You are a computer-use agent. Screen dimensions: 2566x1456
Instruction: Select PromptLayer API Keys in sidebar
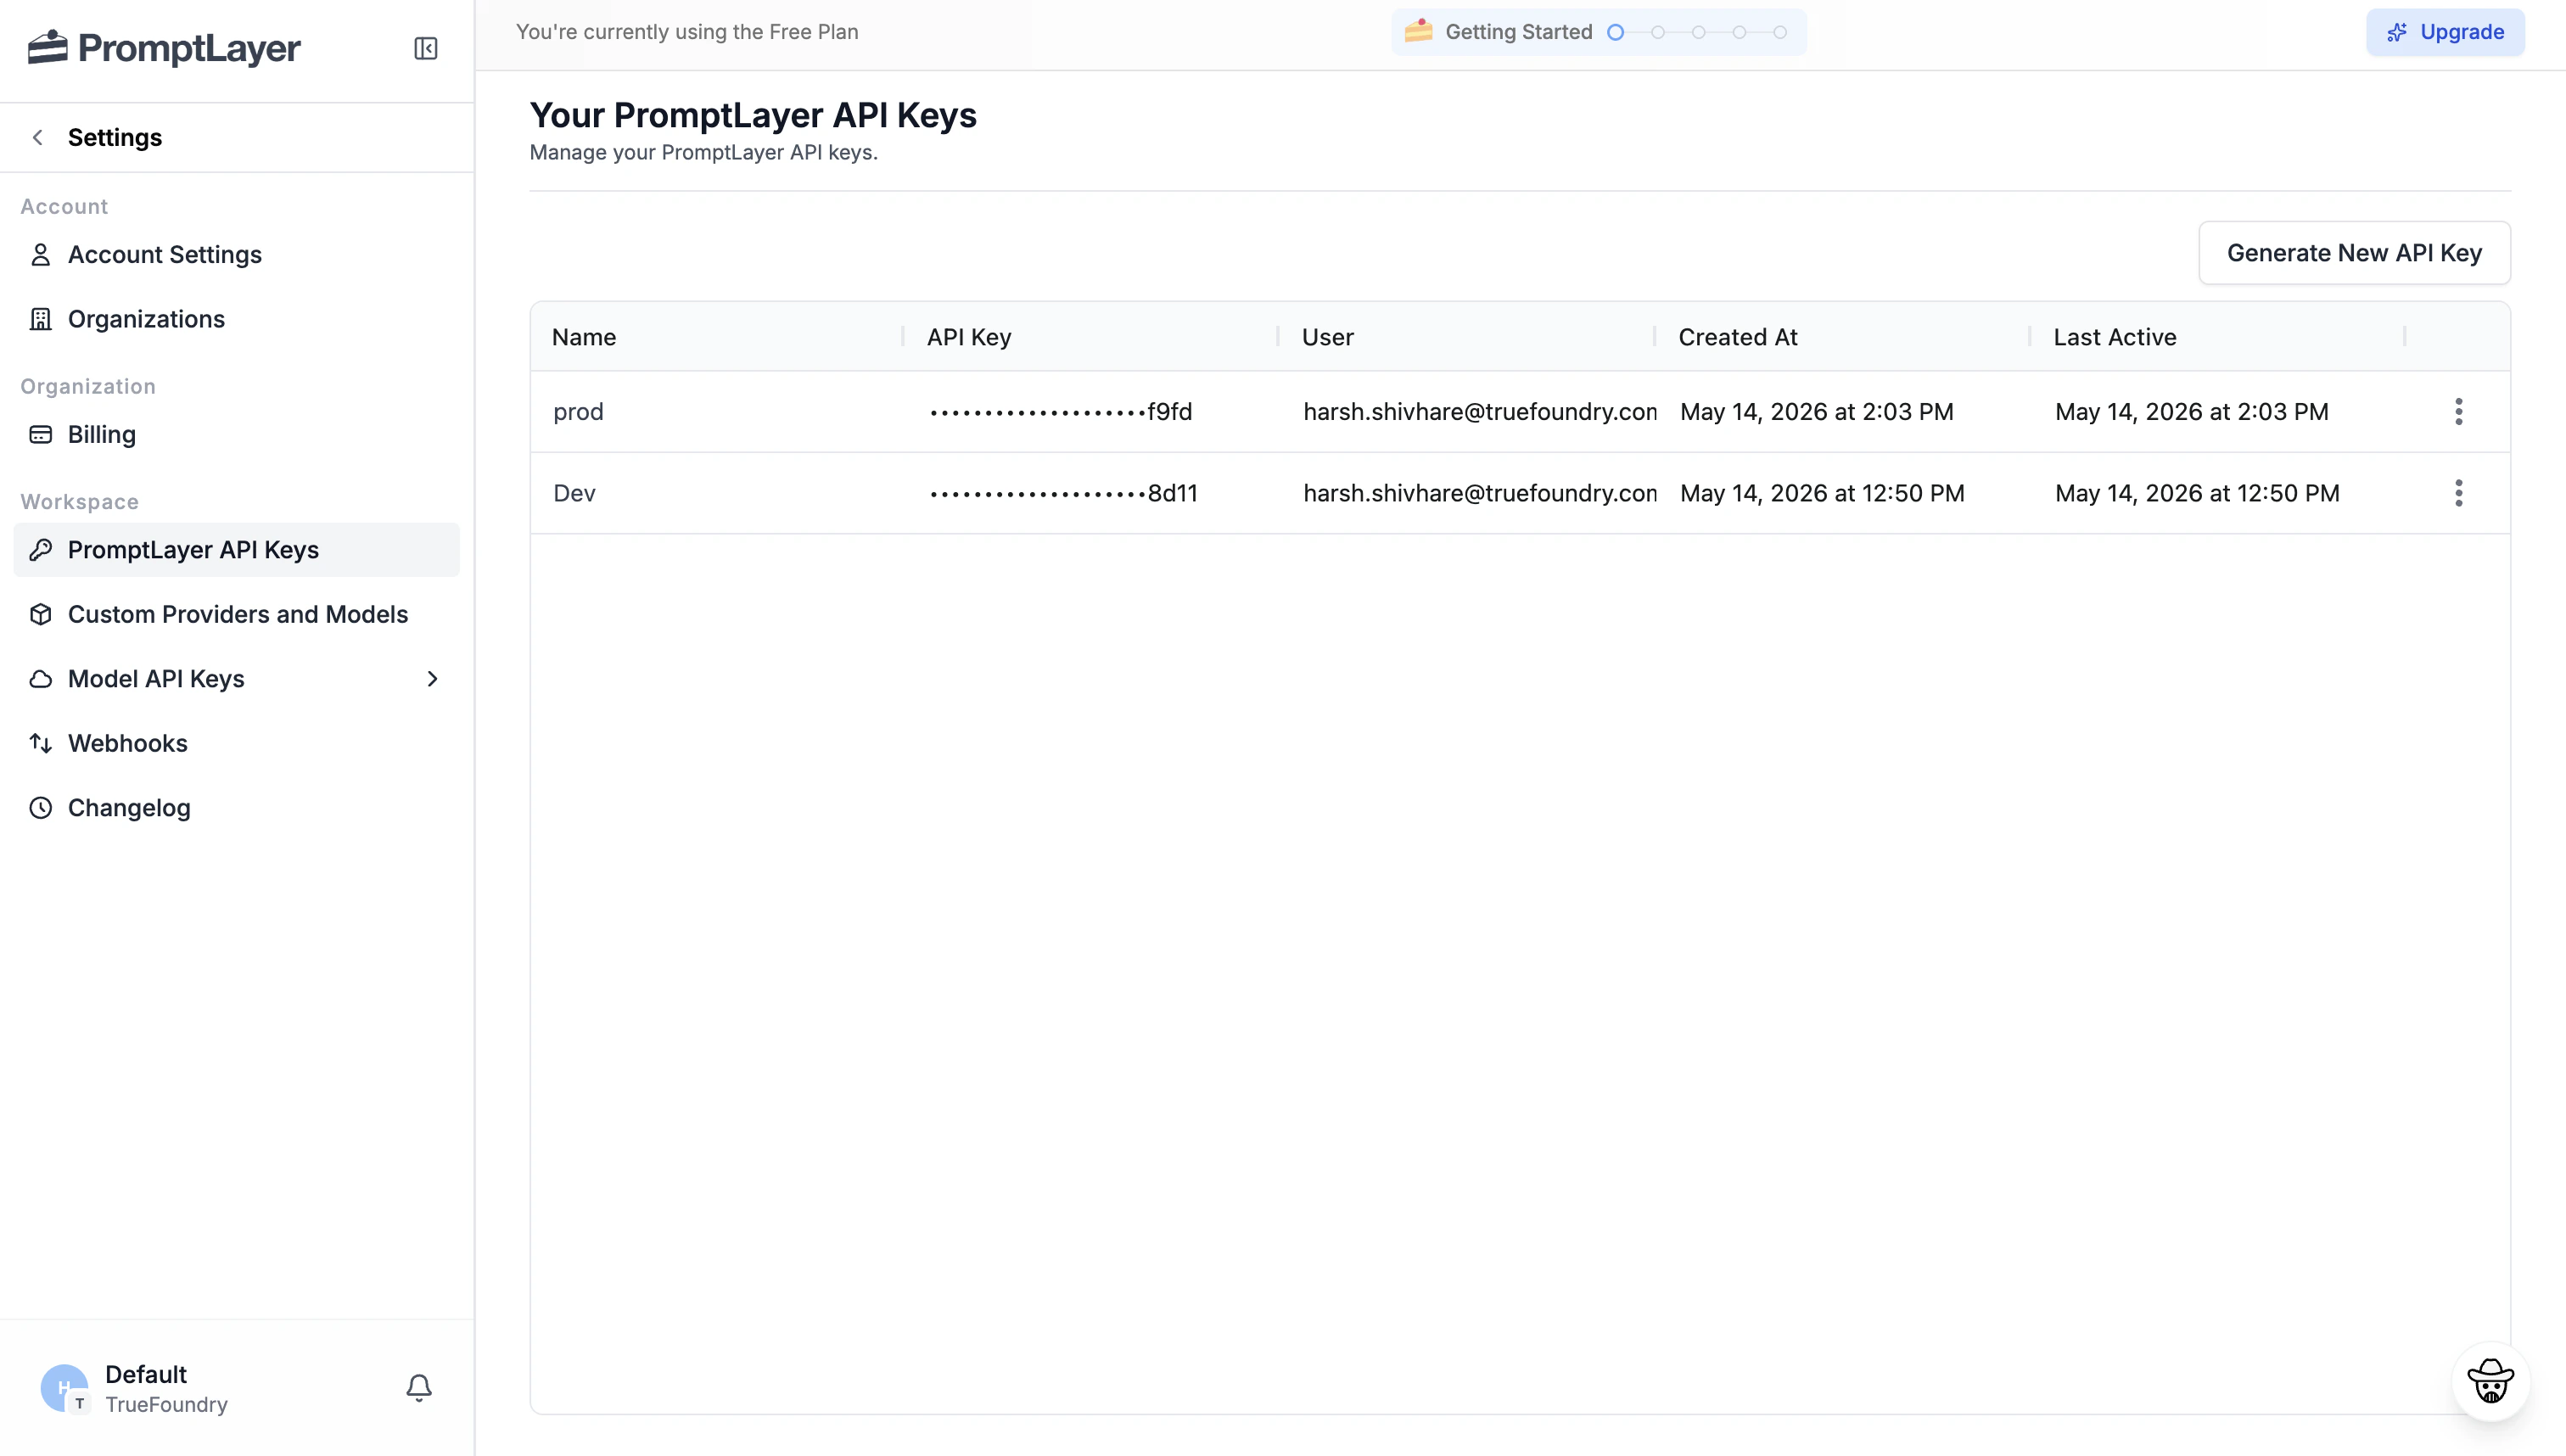coord(236,550)
